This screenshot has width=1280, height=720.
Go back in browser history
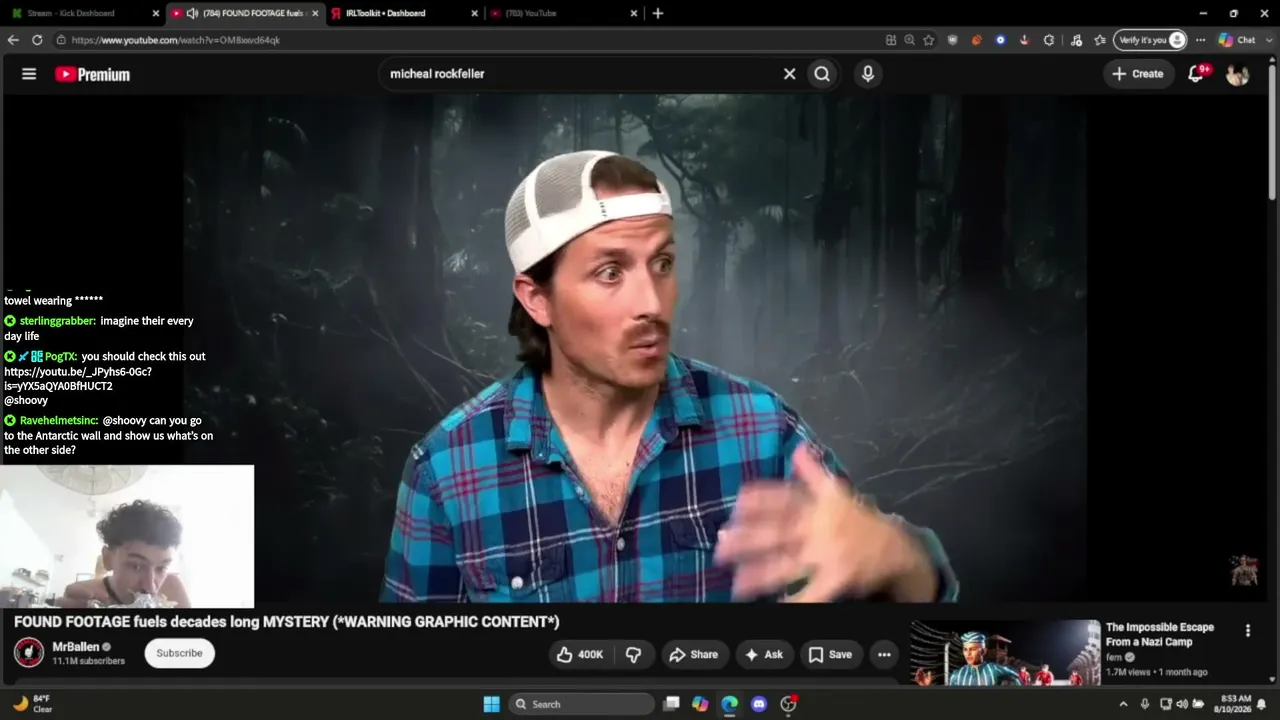[x=13, y=40]
